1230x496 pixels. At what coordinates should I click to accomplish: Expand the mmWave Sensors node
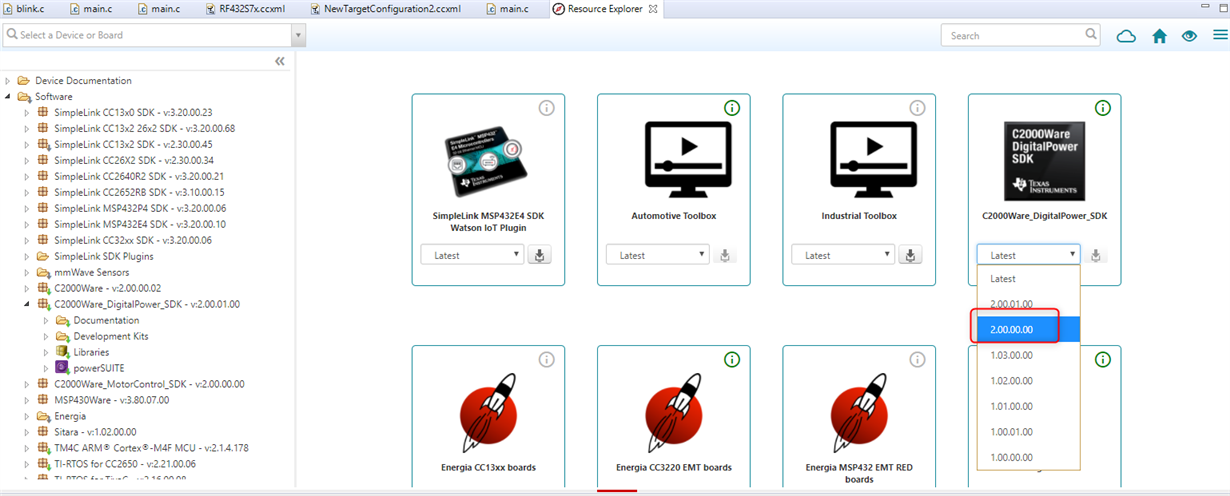pyautogui.click(x=27, y=272)
